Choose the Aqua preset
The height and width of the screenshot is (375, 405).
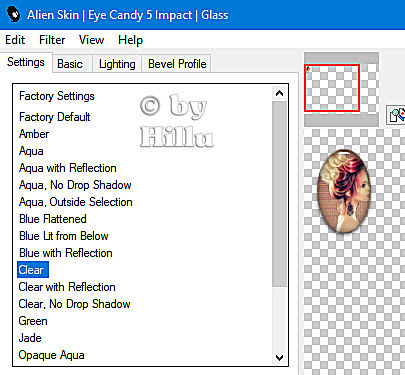coord(31,151)
